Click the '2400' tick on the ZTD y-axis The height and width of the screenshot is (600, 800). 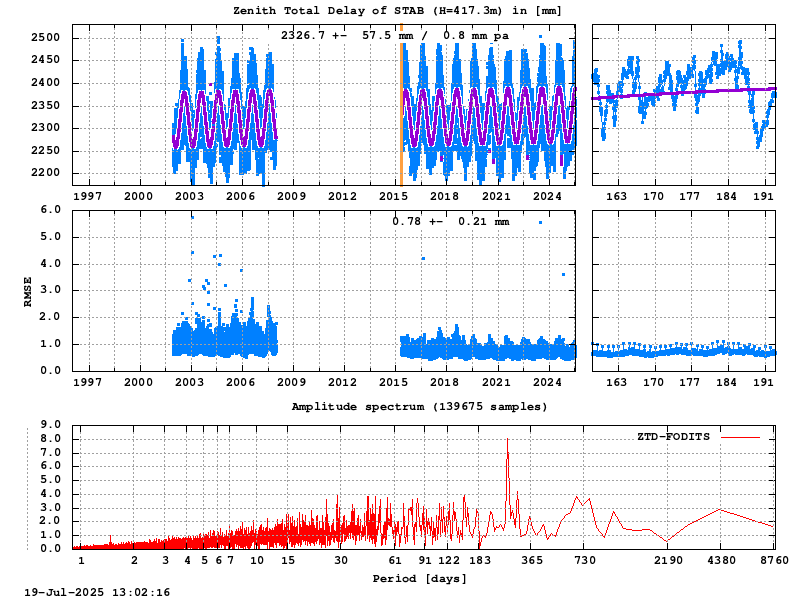tap(45, 83)
